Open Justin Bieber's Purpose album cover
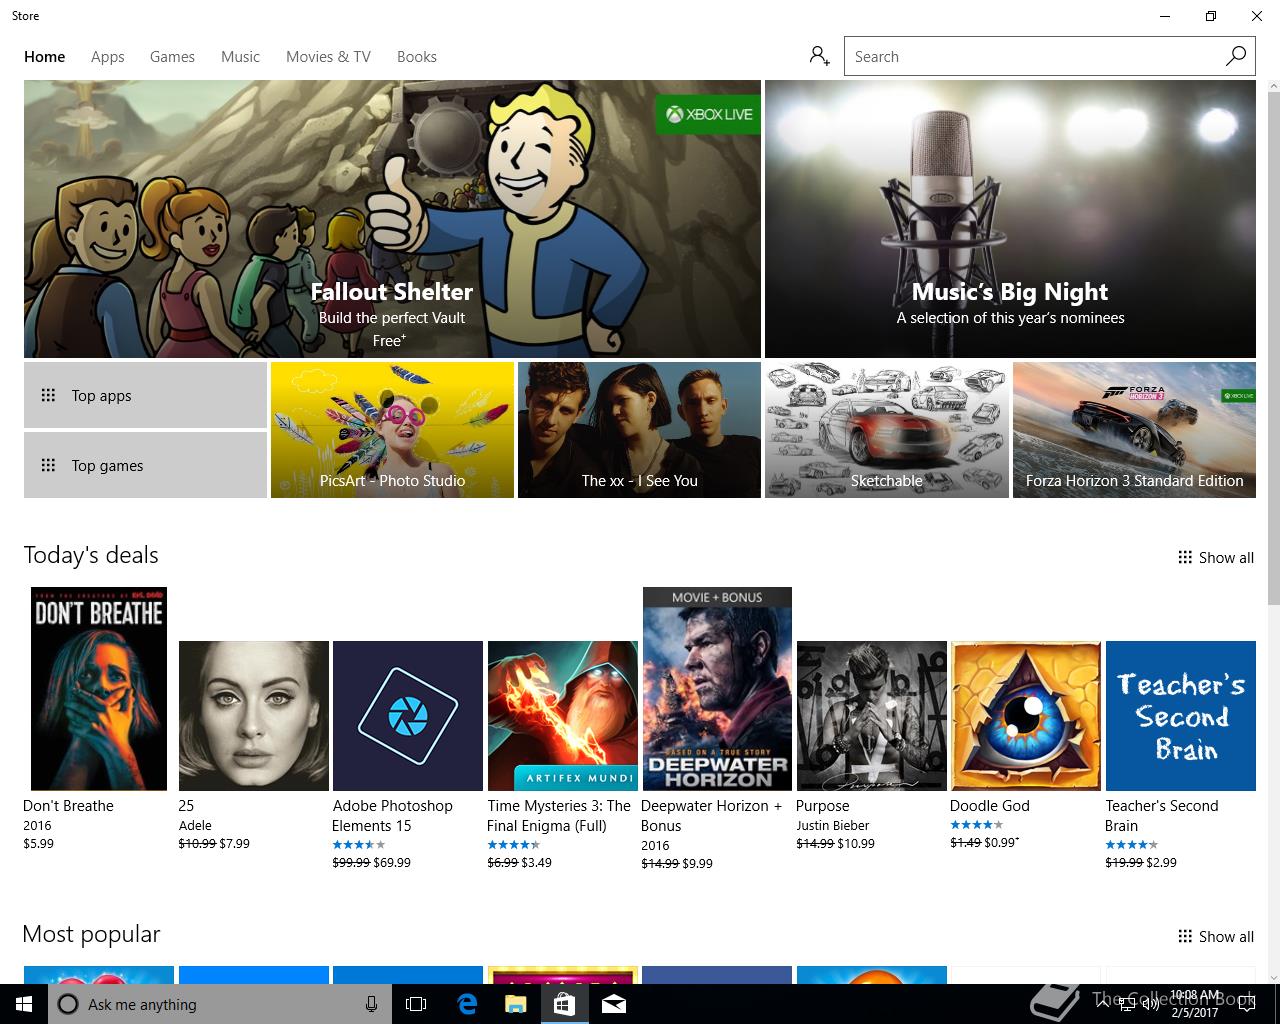 (x=872, y=716)
